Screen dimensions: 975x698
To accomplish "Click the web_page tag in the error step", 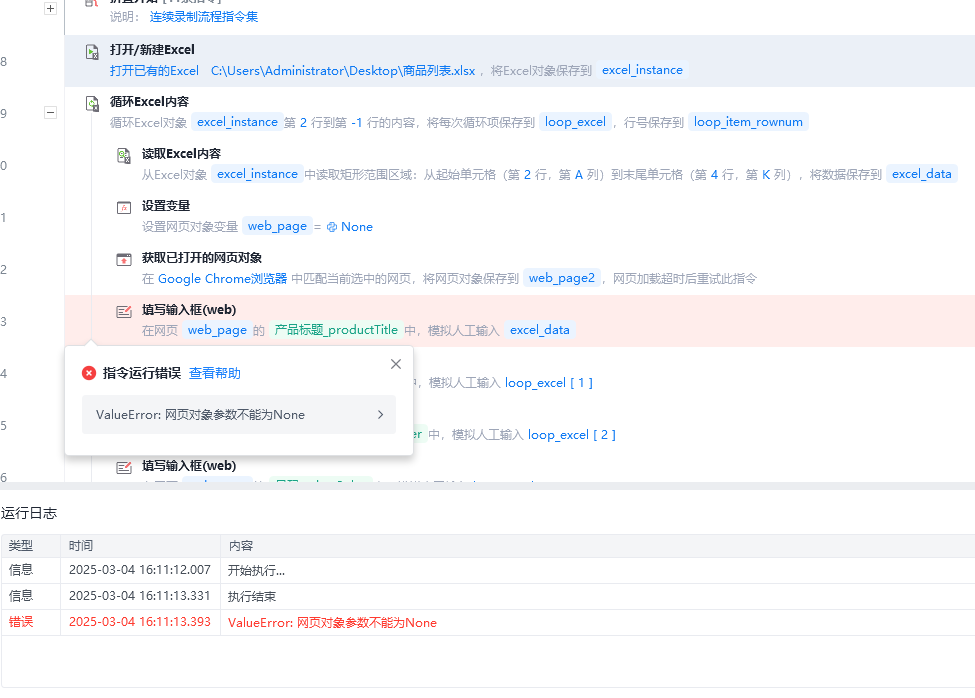I will click(x=217, y=330).
